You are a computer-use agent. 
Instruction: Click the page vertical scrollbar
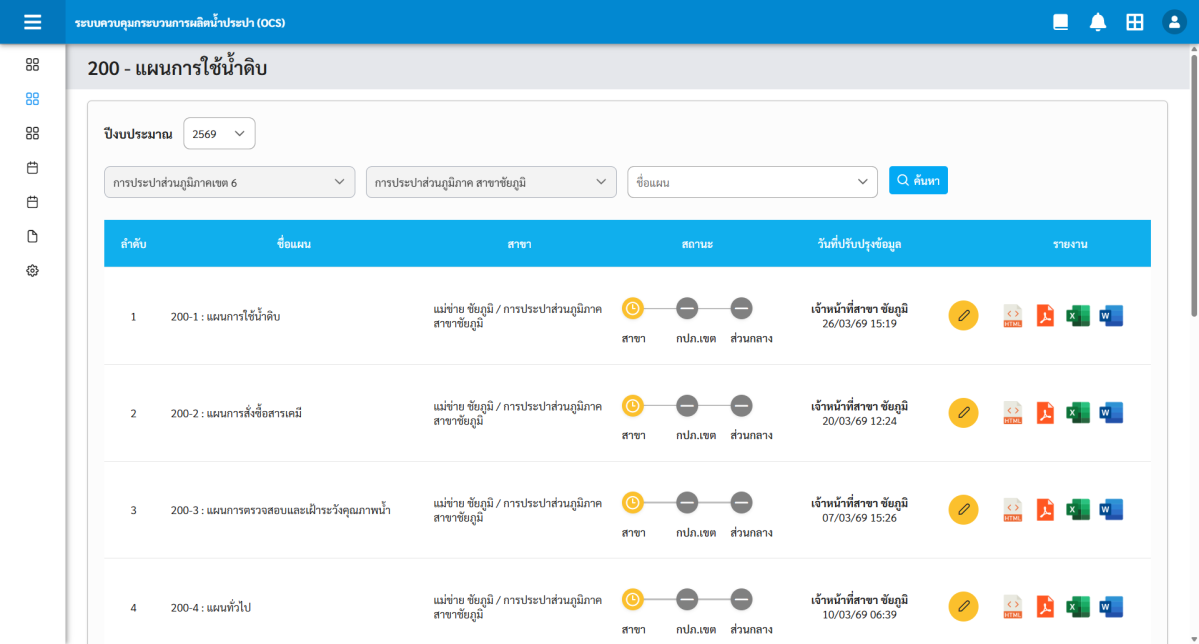pos(1194,184)
